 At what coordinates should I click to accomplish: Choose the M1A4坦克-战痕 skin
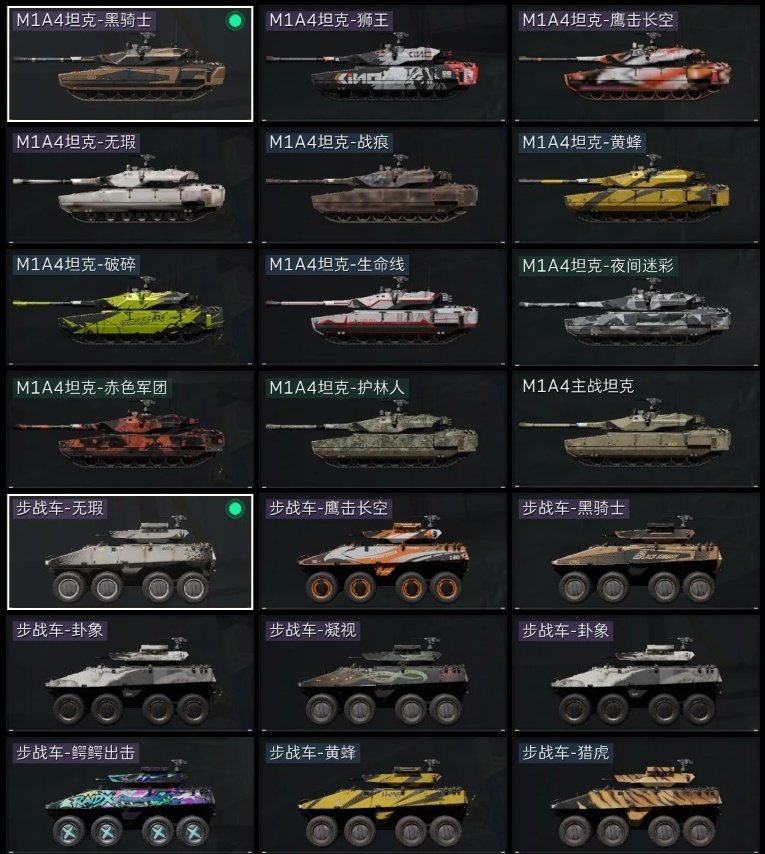(383, 185)
